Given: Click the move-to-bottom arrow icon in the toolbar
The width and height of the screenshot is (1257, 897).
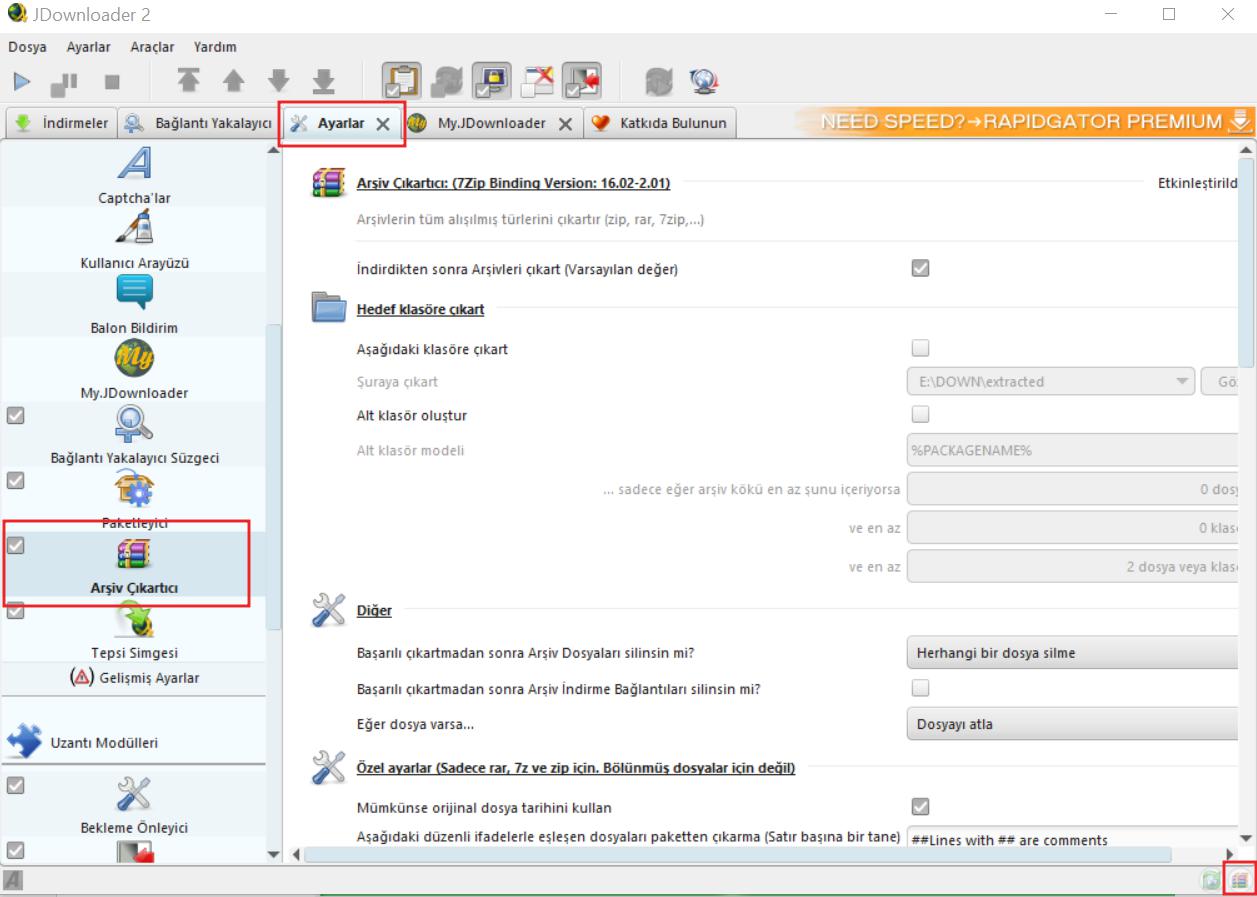Looking at the screenshot, I should pyautogui.click(x=323, y=82).
